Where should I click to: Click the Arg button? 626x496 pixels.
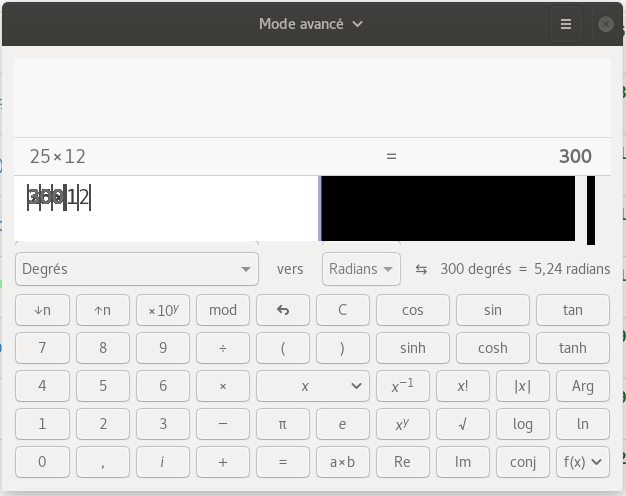tap(583, 386)
